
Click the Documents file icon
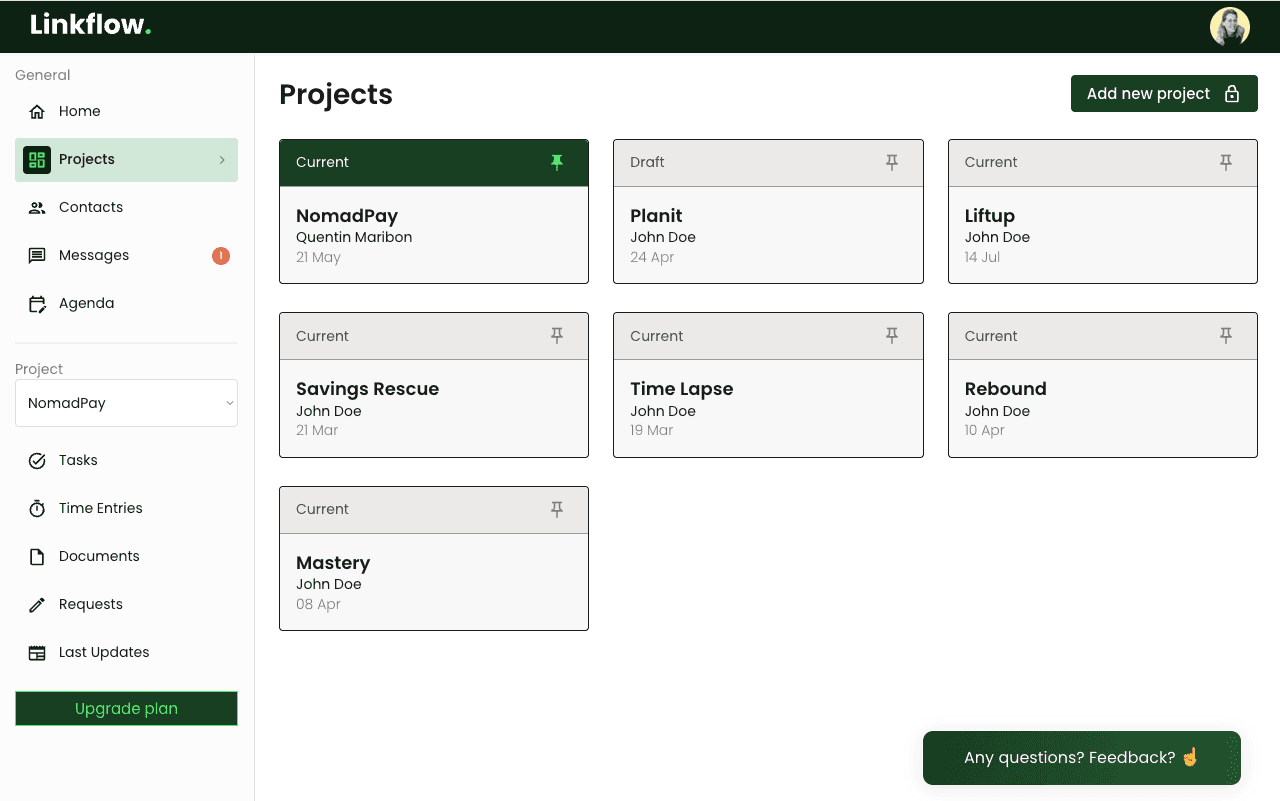[x=37, y=556]
